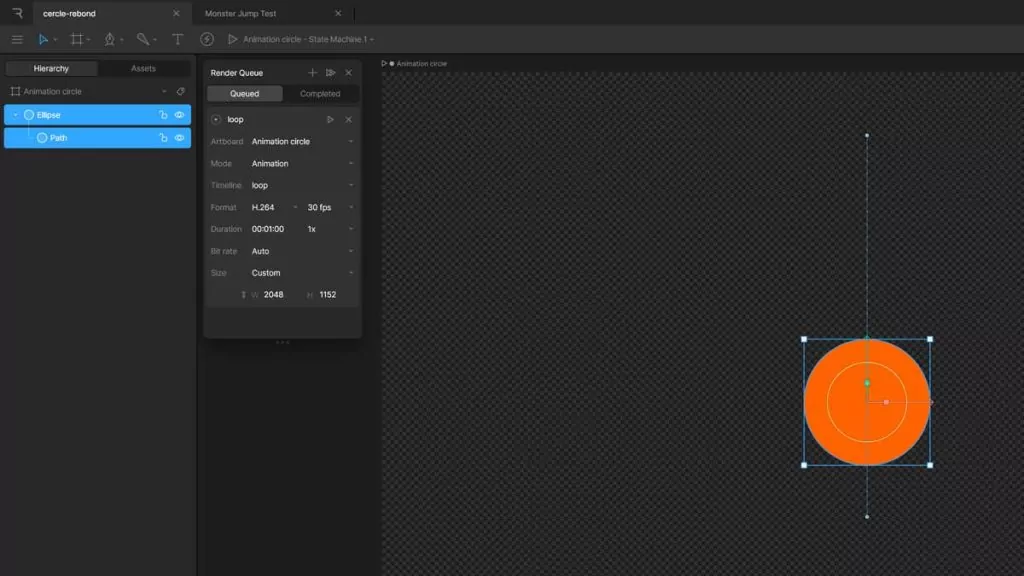This screenshot has width=1024, height=576.
Task: Click the height field showing 1152
Action: 328,295
